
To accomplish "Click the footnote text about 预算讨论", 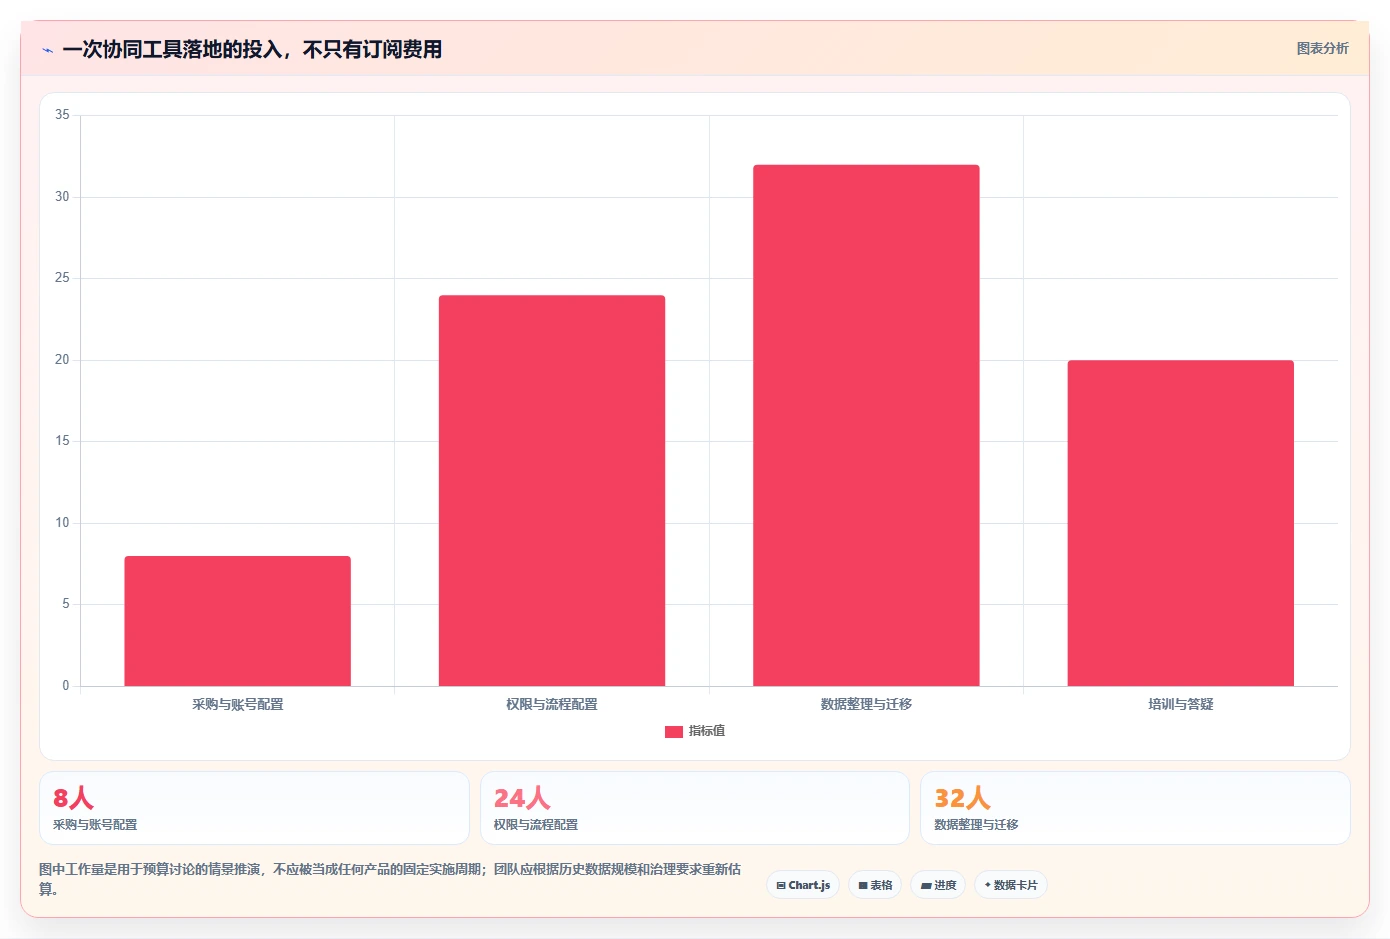I will click(390, 879).
